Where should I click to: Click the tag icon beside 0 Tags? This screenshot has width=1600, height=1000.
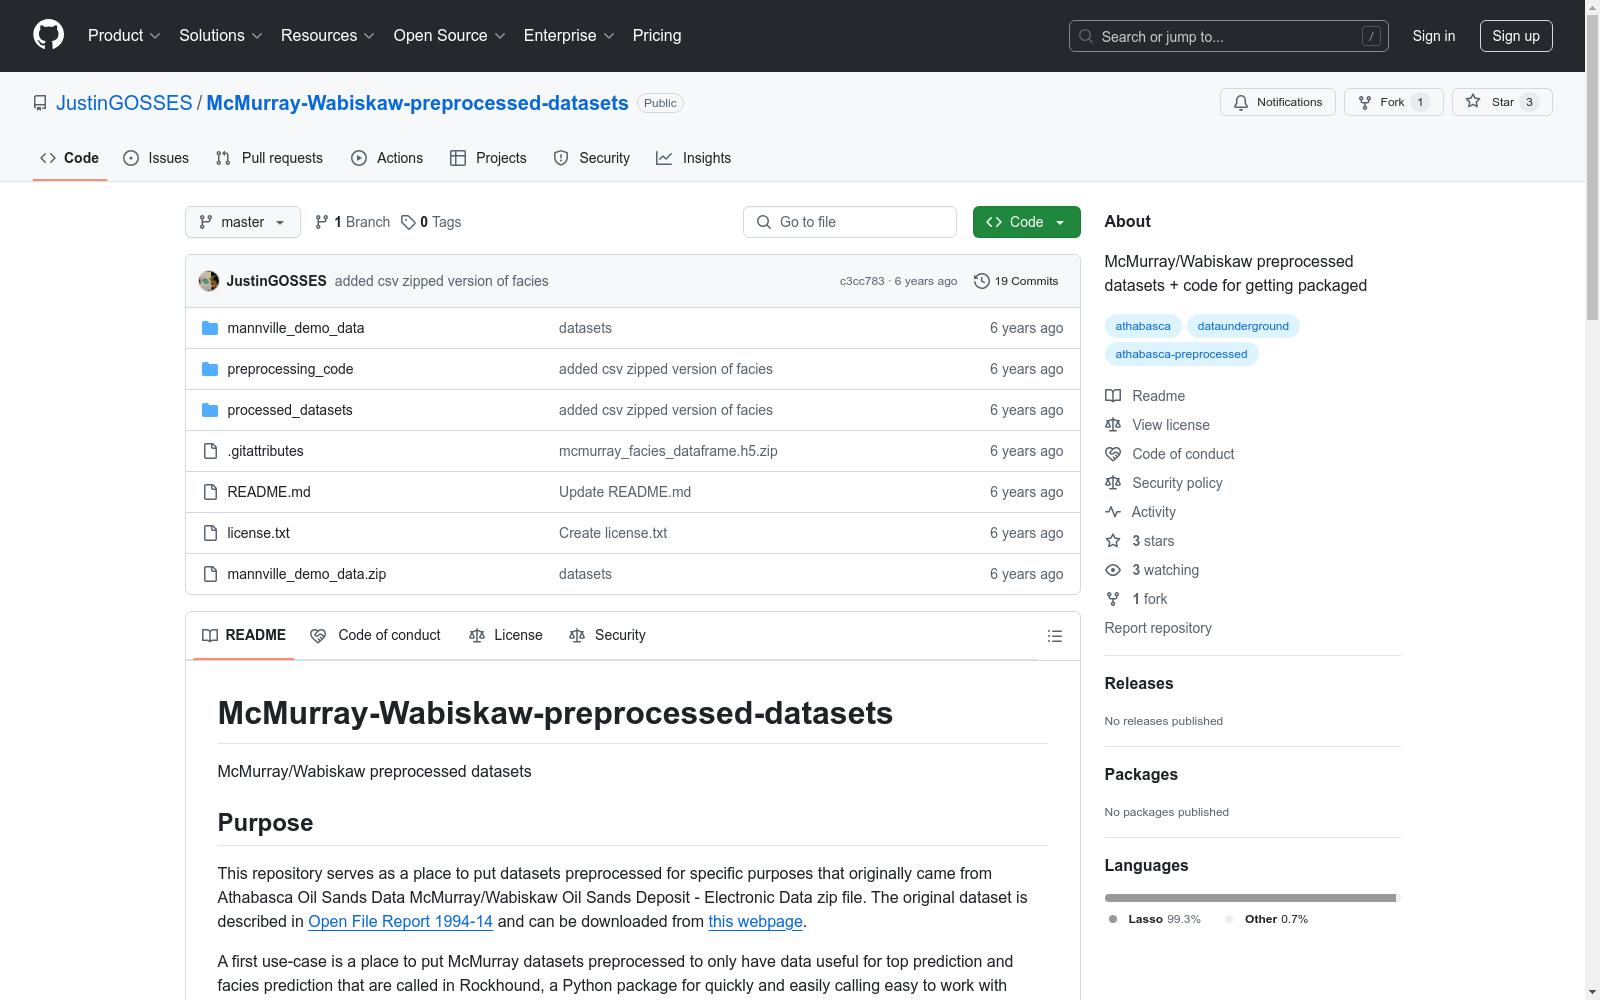click(408, 222)
